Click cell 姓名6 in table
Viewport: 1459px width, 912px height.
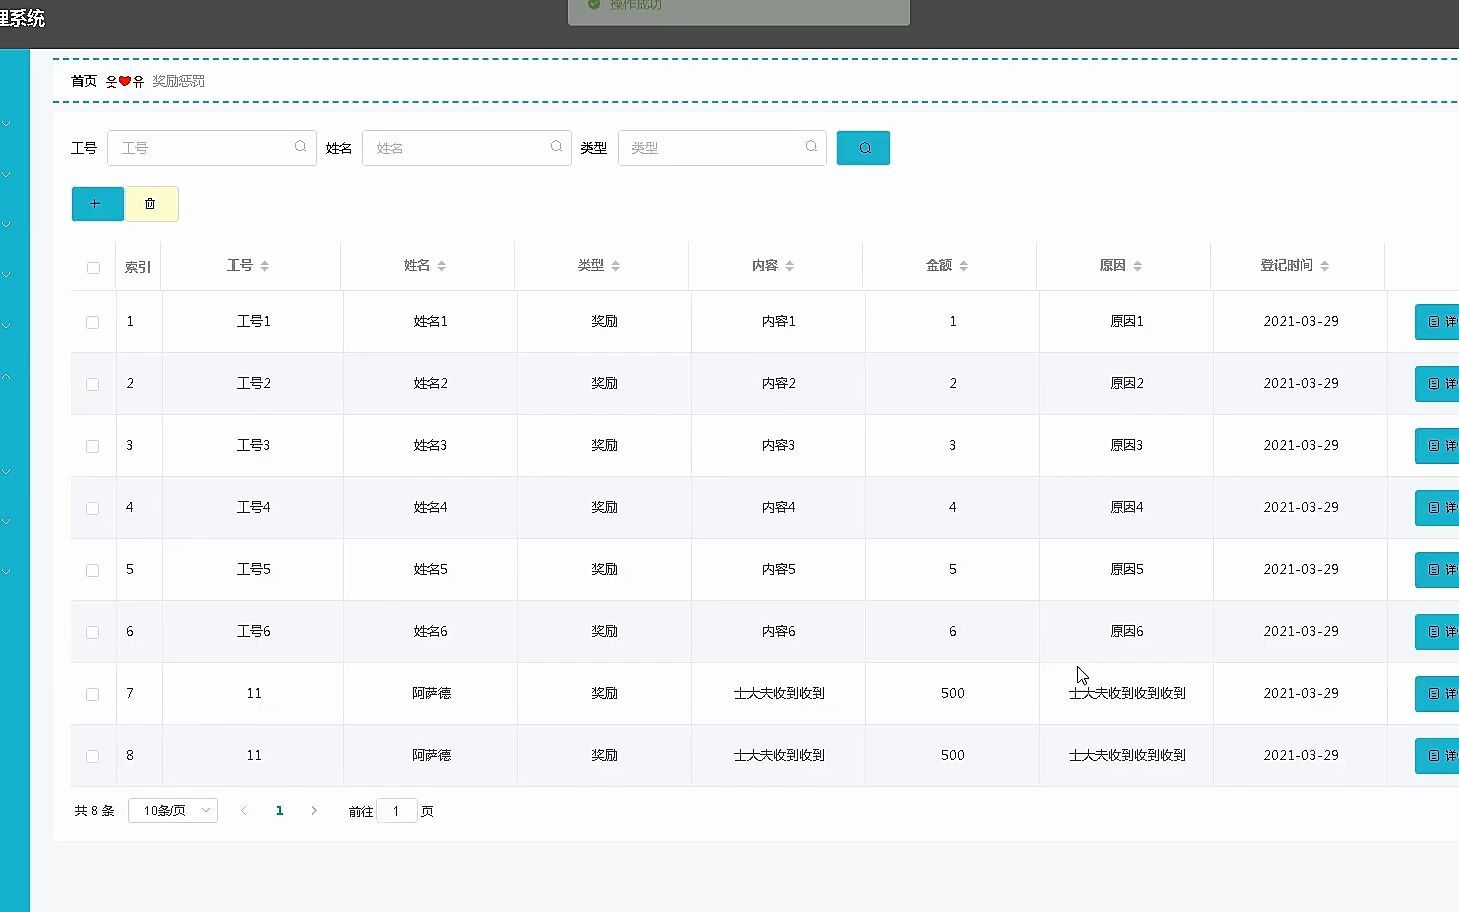click(x=430, y=631)
